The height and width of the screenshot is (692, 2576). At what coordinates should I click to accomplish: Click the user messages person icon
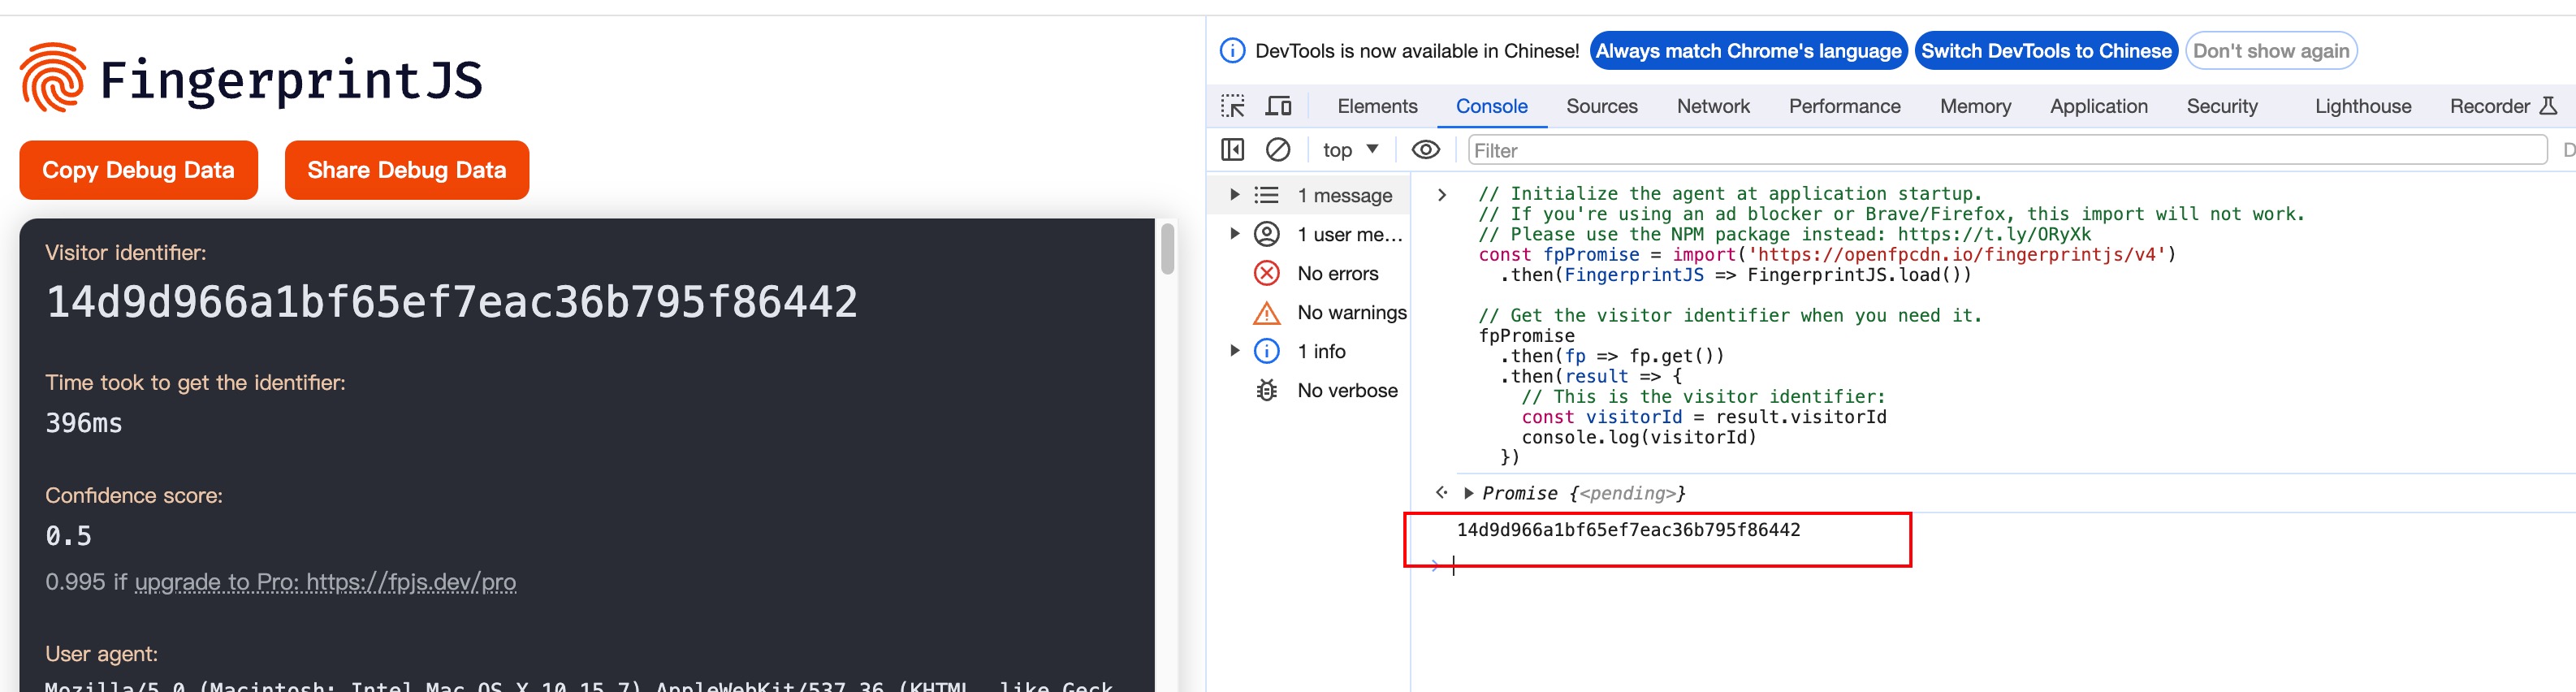[1267, 234]
